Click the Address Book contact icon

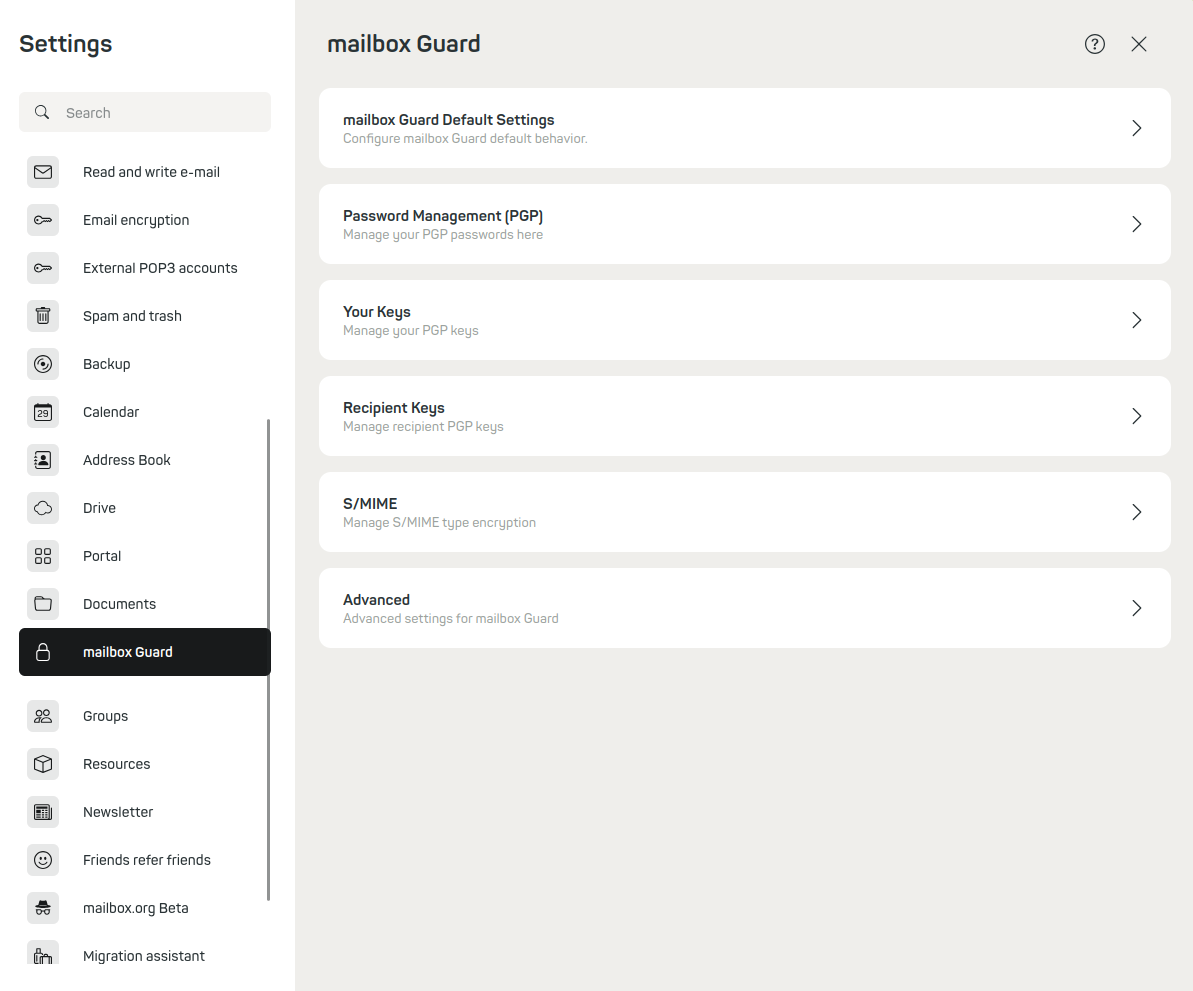tap(43, 460)
